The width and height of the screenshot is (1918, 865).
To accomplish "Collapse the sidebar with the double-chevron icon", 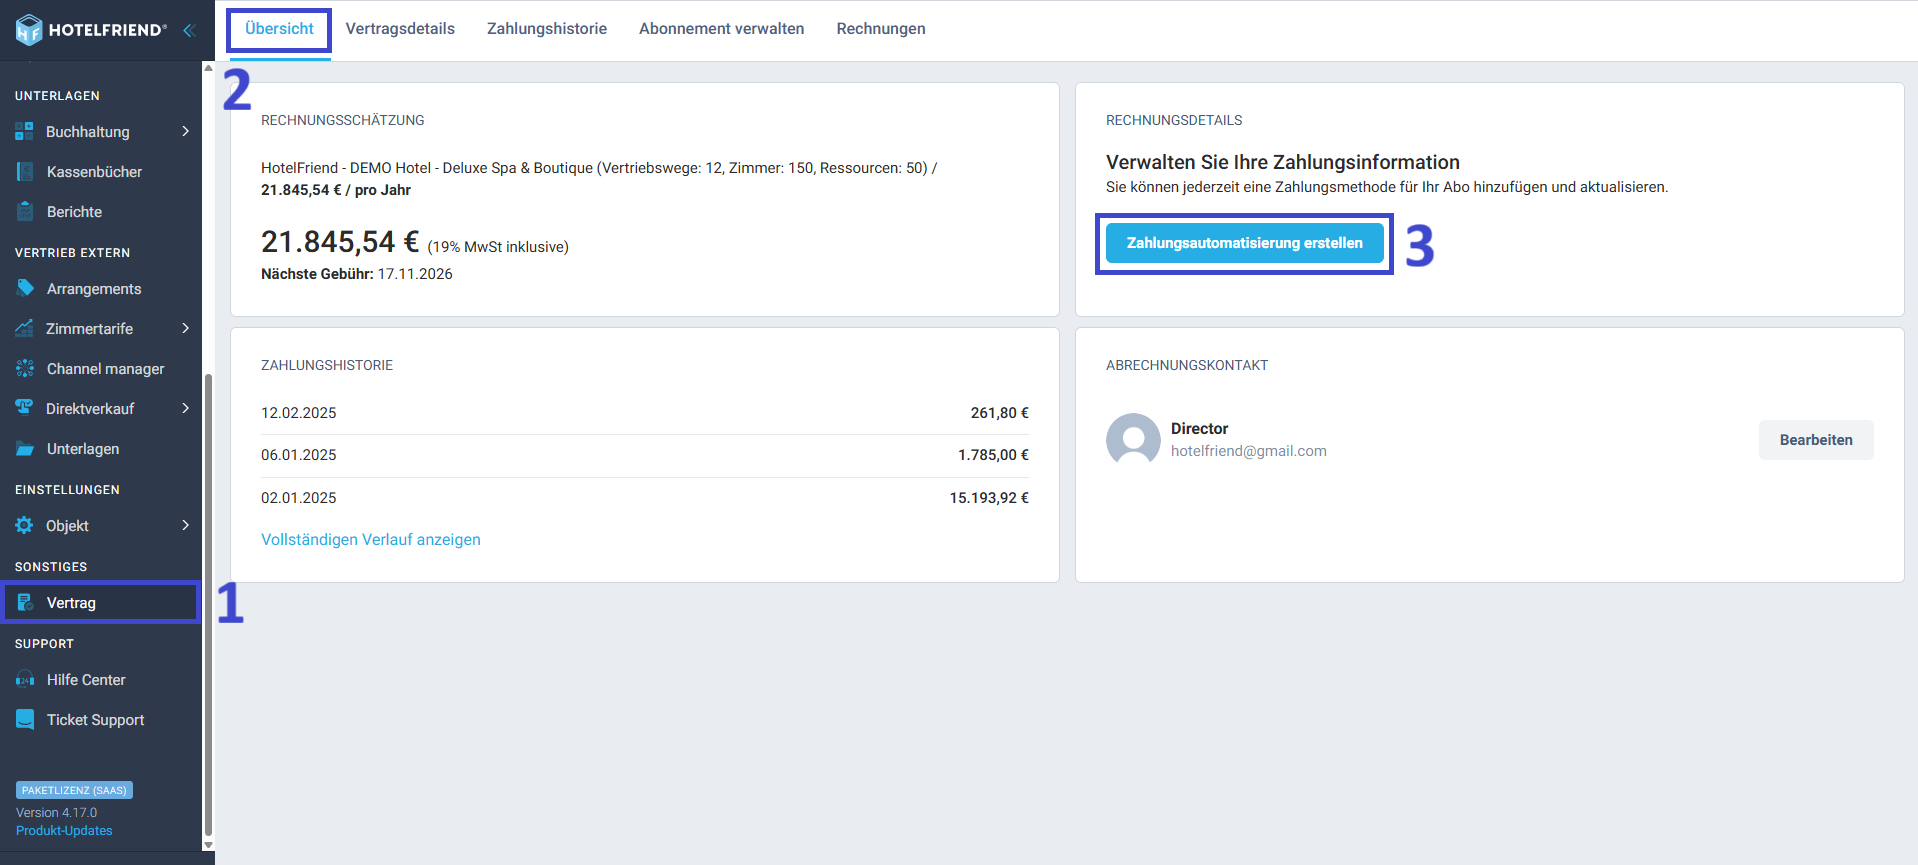I will pyautogui.click(x=188, y=30).
